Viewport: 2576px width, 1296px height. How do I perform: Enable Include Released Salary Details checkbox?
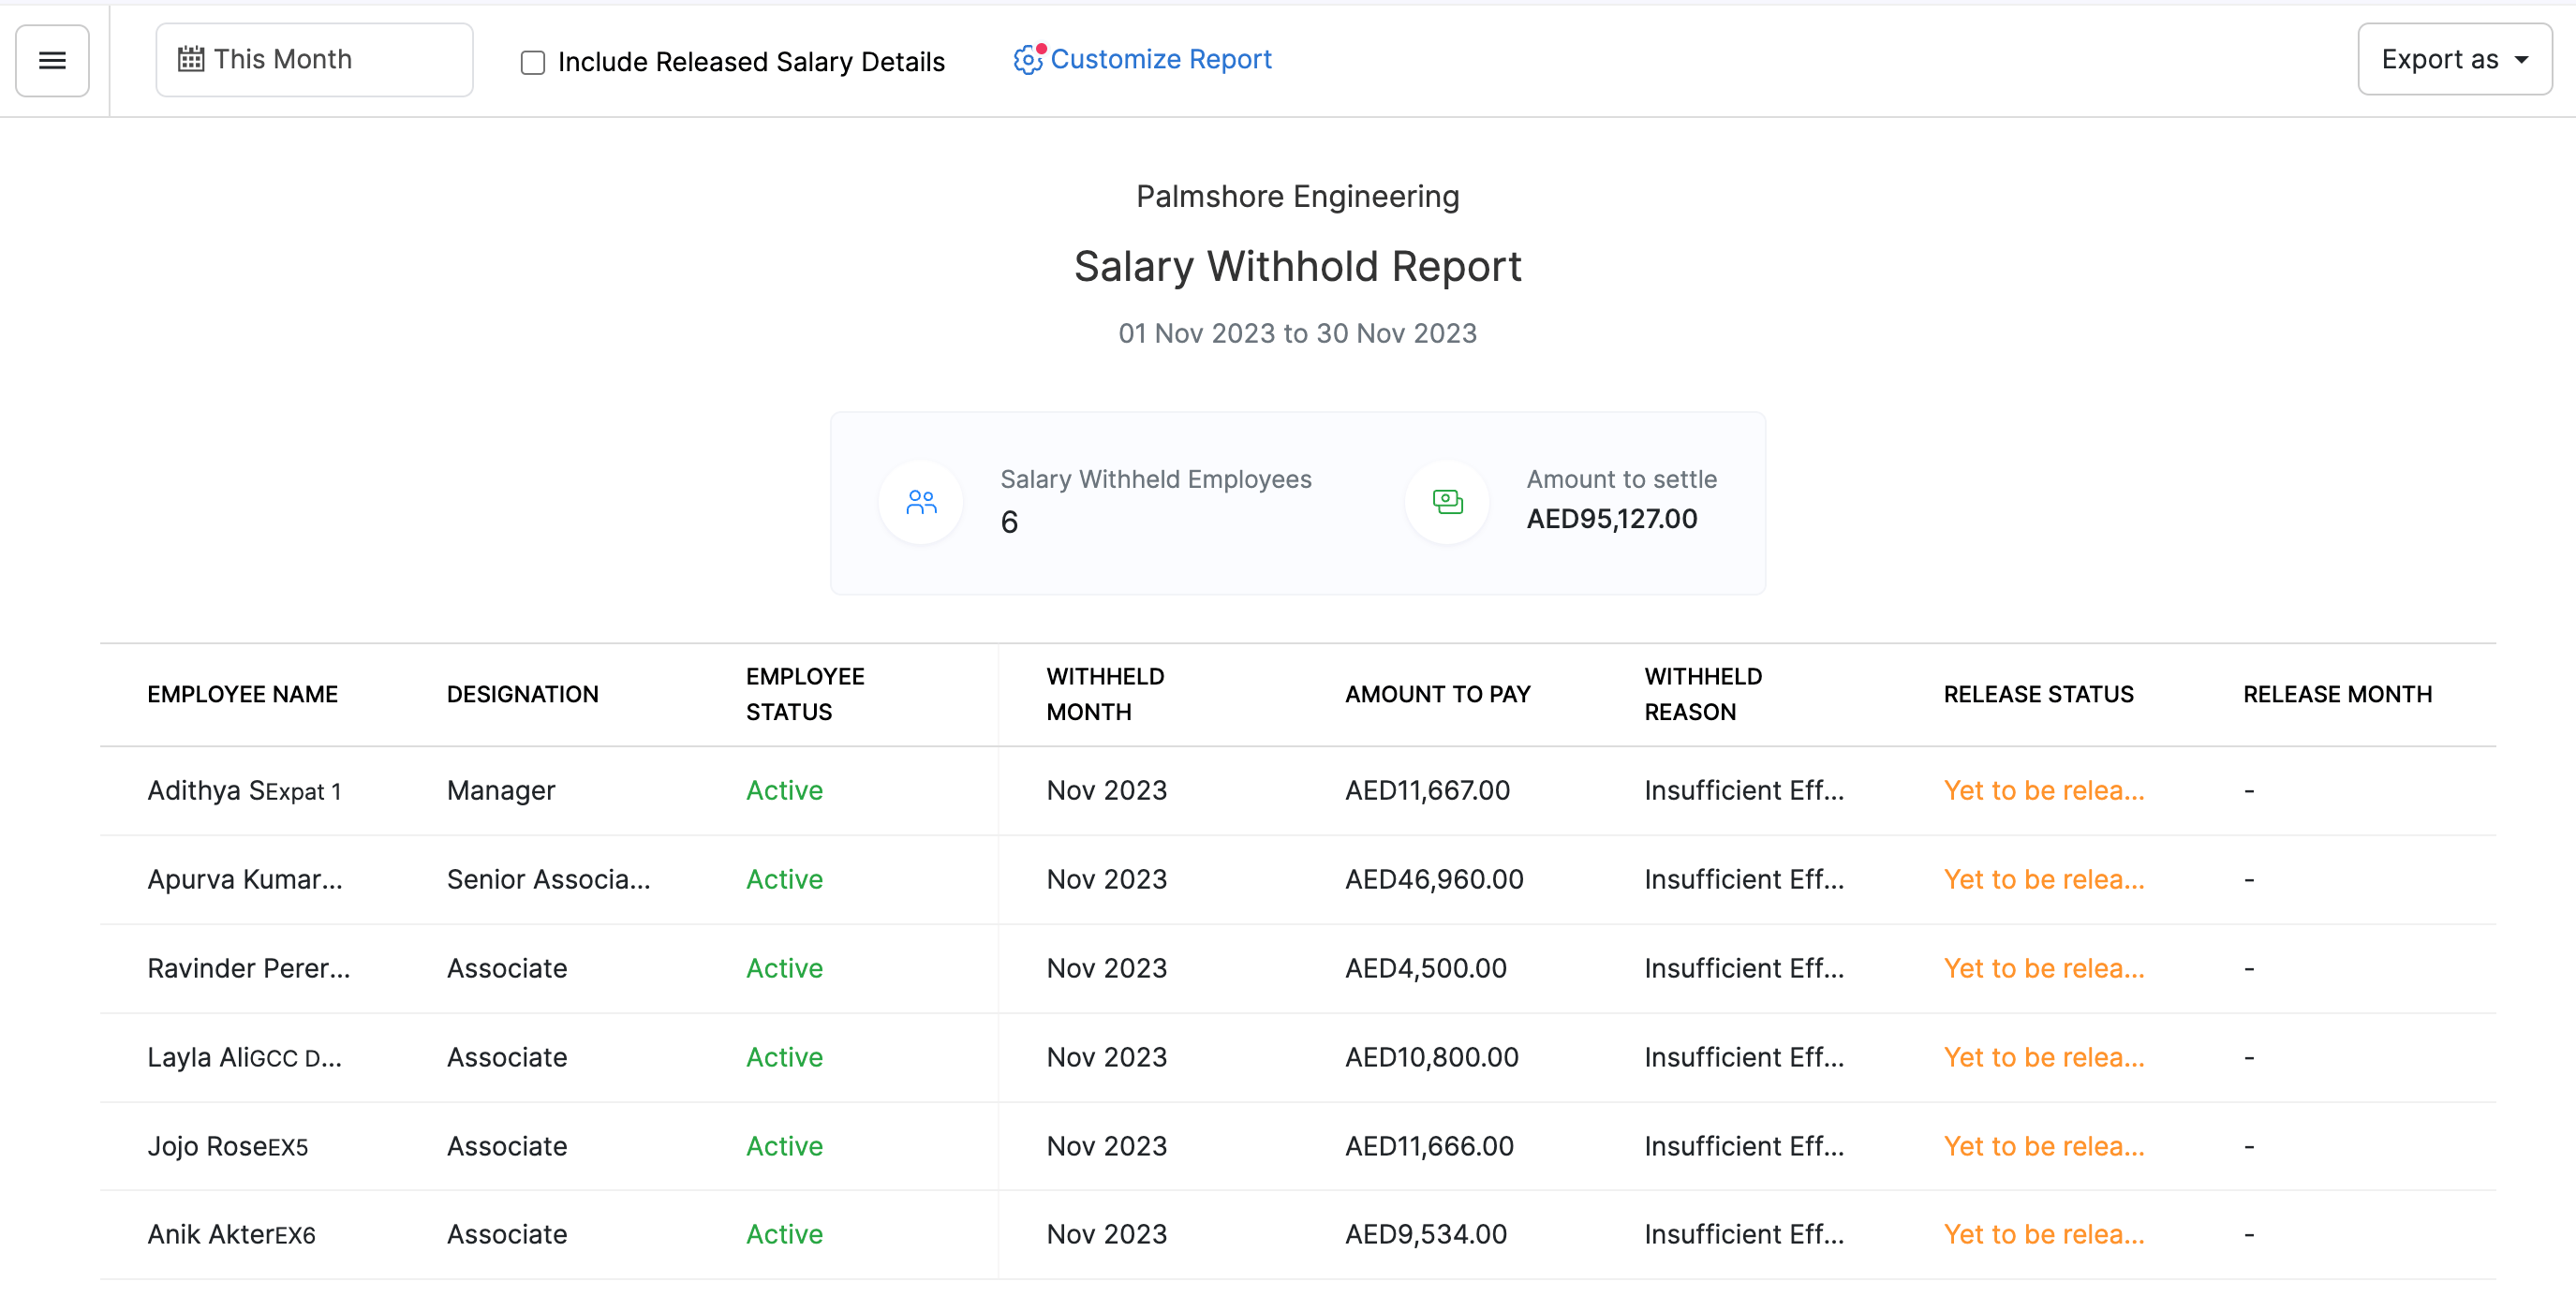pyautogui.click(x=533, y=63)
